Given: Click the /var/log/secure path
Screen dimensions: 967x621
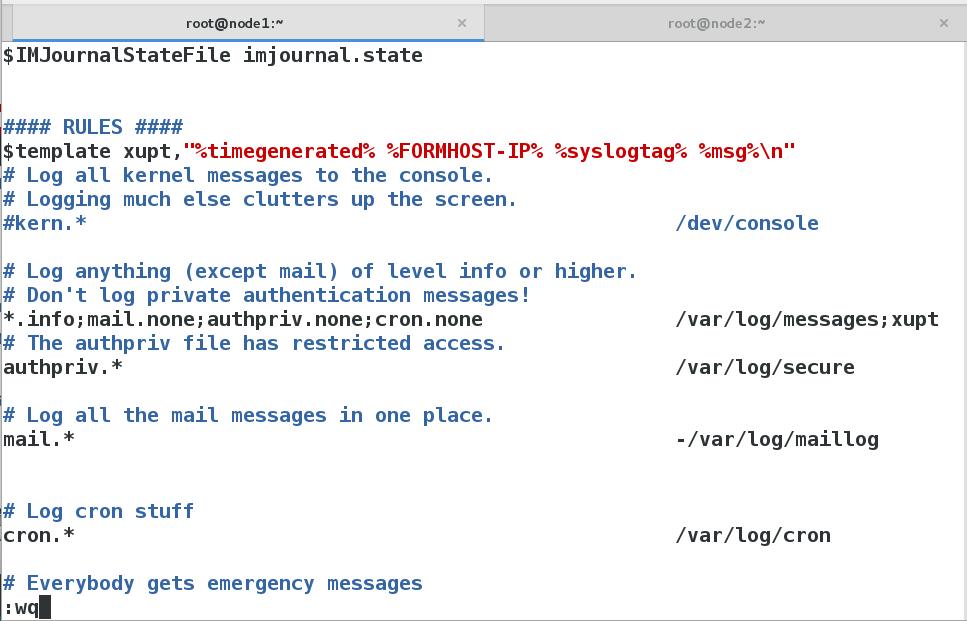Looking at the screenshot, I should click(x=765, y=368).
